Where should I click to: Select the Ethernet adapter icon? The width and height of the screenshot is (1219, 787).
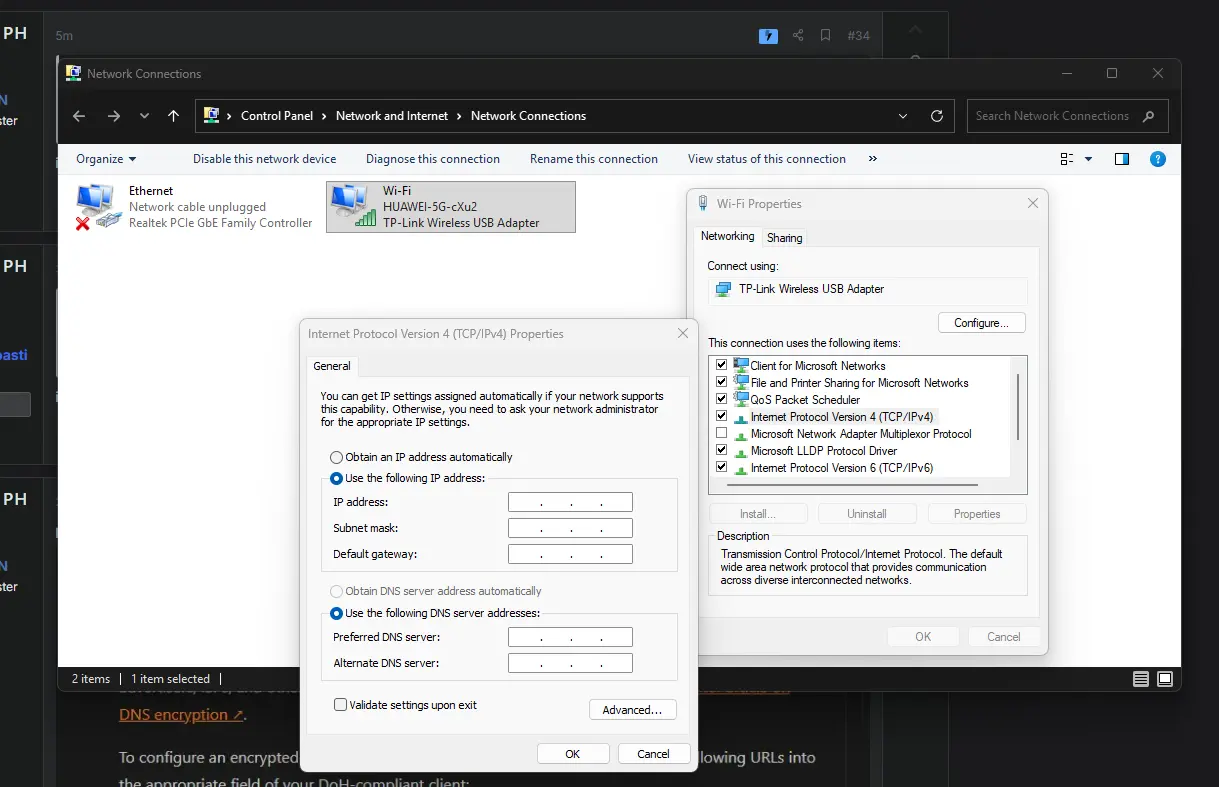pos(98,207)
